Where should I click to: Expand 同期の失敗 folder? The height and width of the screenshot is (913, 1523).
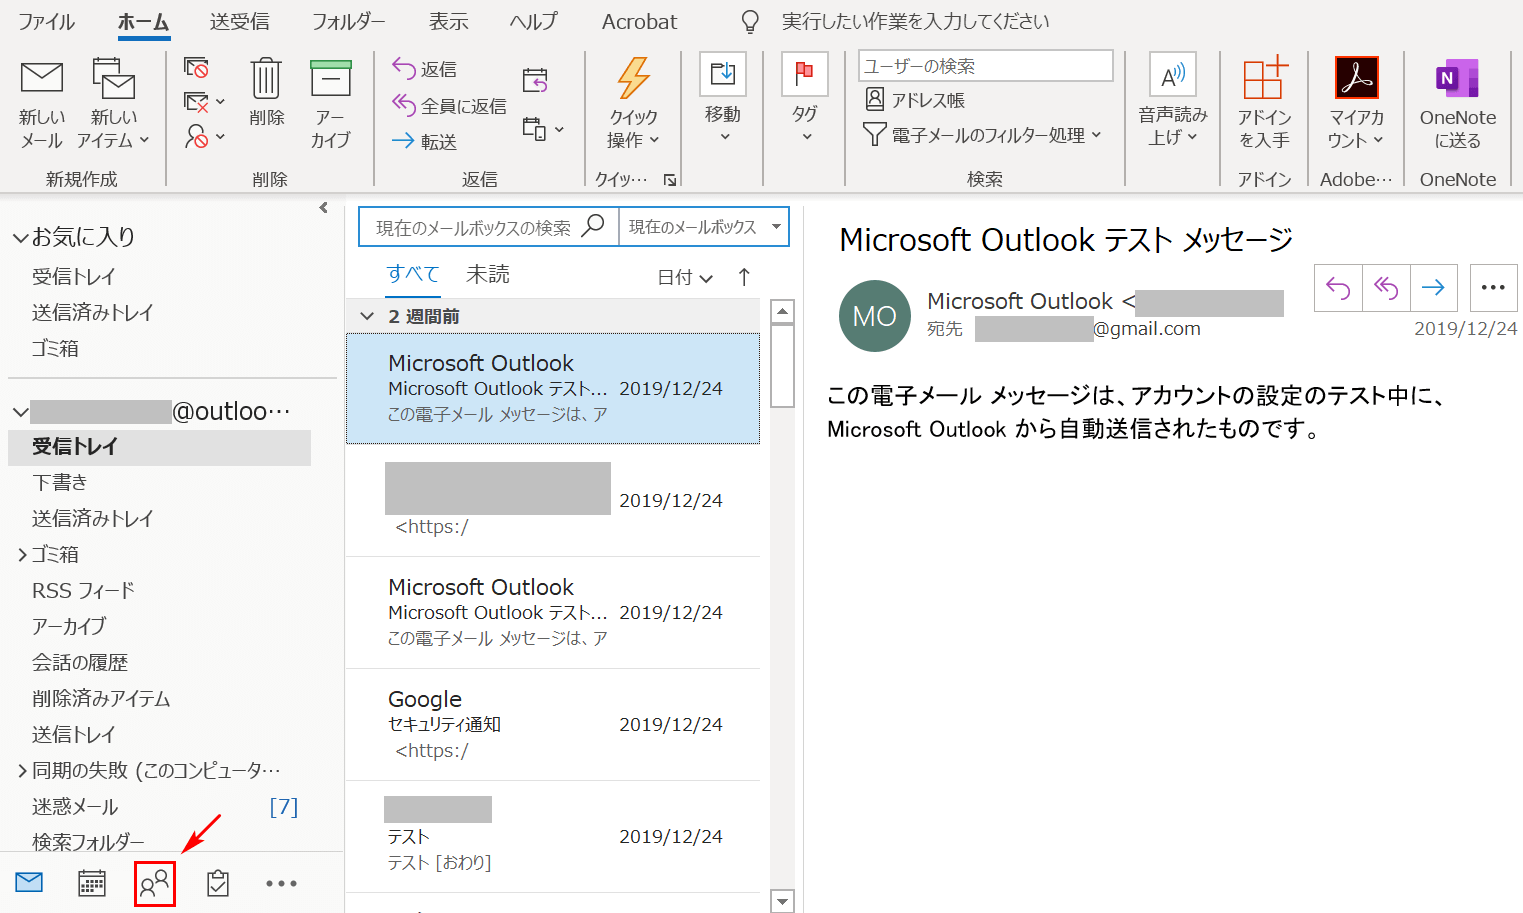click(x=22, y=771)
